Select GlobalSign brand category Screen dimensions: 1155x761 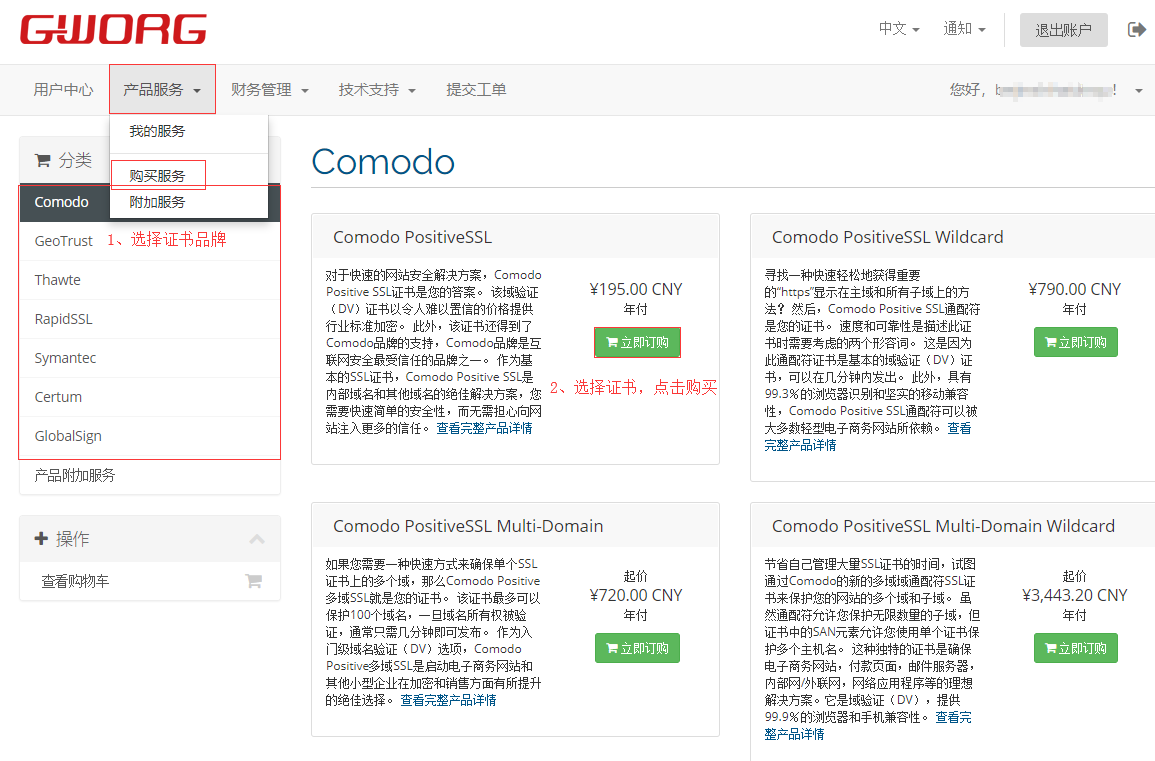(x=150, y=436)
